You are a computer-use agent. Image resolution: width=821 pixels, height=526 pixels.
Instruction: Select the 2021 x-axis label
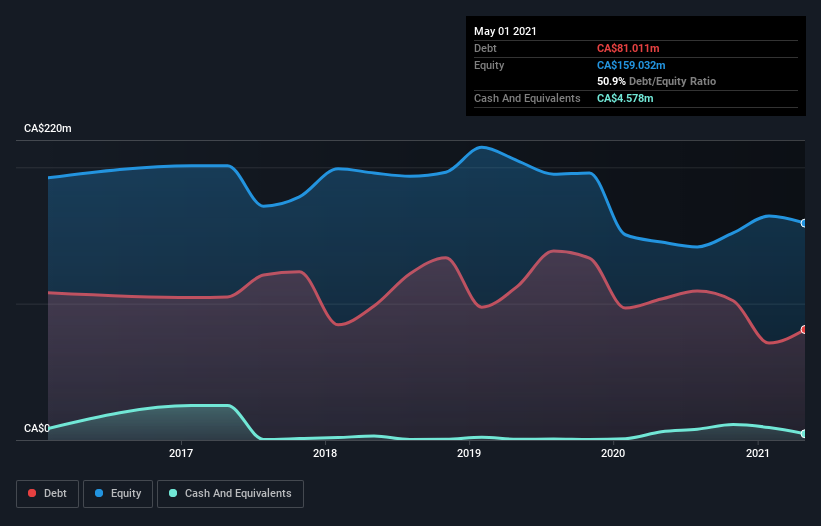757,453
